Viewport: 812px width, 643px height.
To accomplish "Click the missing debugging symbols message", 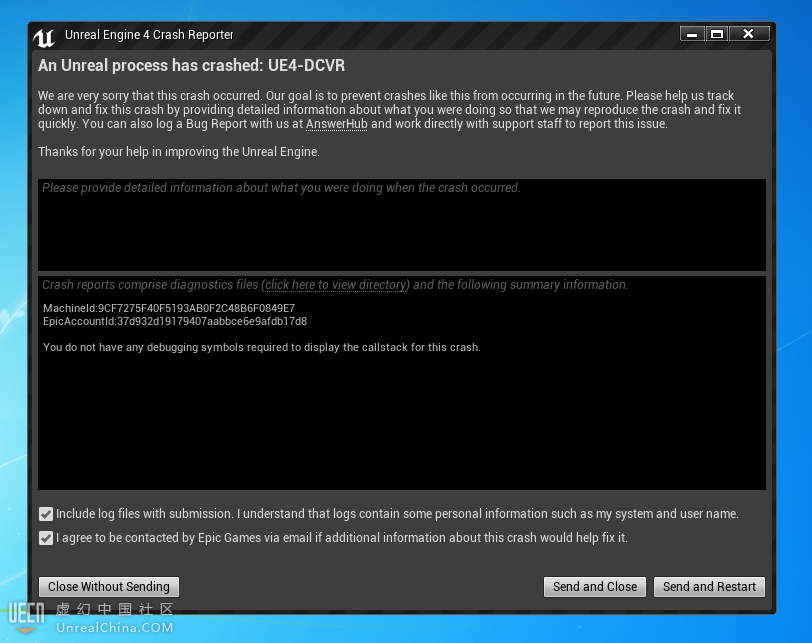I will pos(262,347).
